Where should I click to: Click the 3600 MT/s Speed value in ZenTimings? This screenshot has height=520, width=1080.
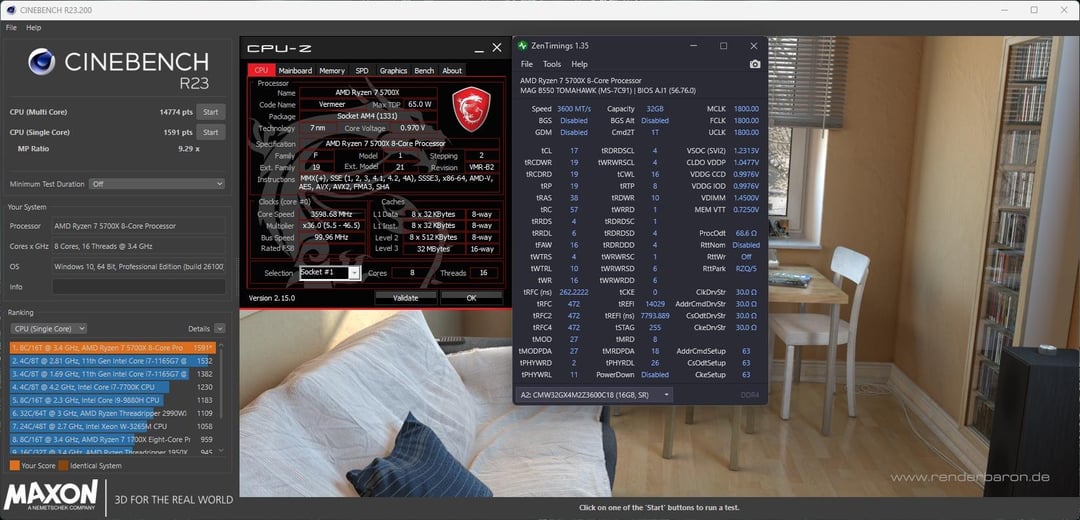pyautogui.click(x=574, y=109)
